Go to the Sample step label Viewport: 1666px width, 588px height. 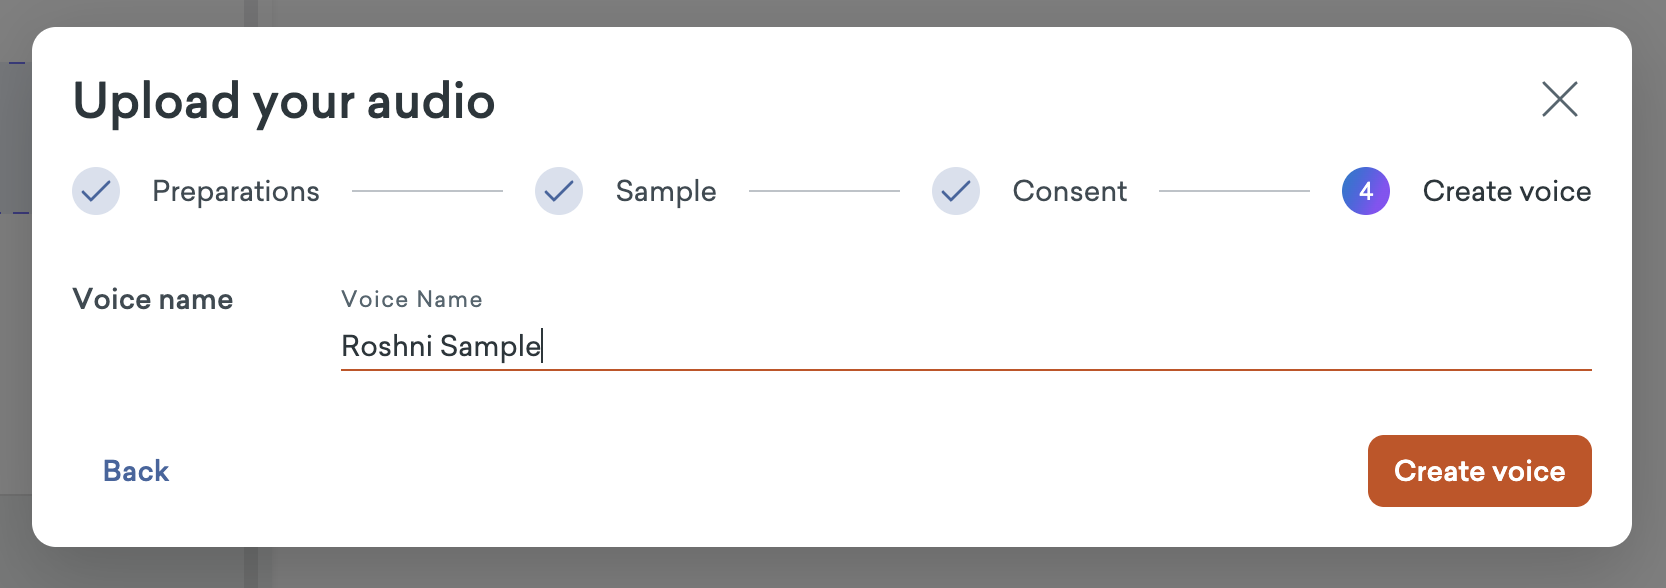click(x=666, y=191)
